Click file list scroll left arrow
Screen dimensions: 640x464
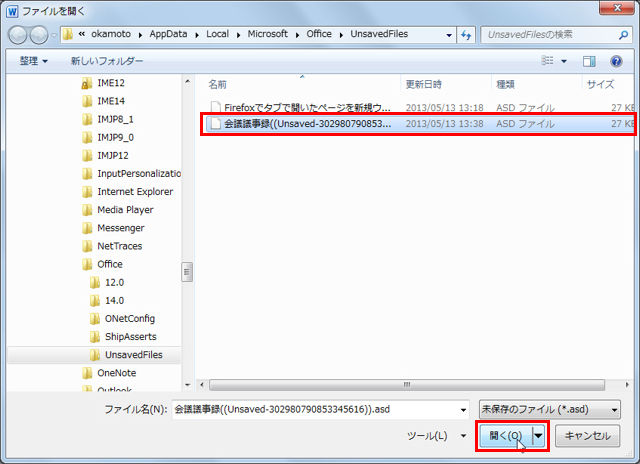pyautogui.click(x=202, y=385)
